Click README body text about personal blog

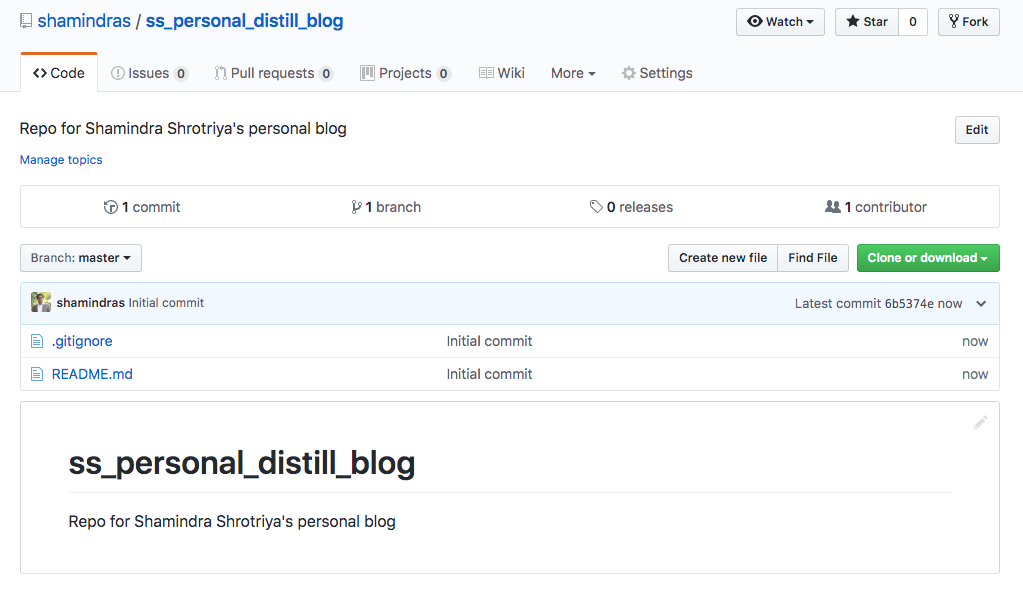pos(232,522)
